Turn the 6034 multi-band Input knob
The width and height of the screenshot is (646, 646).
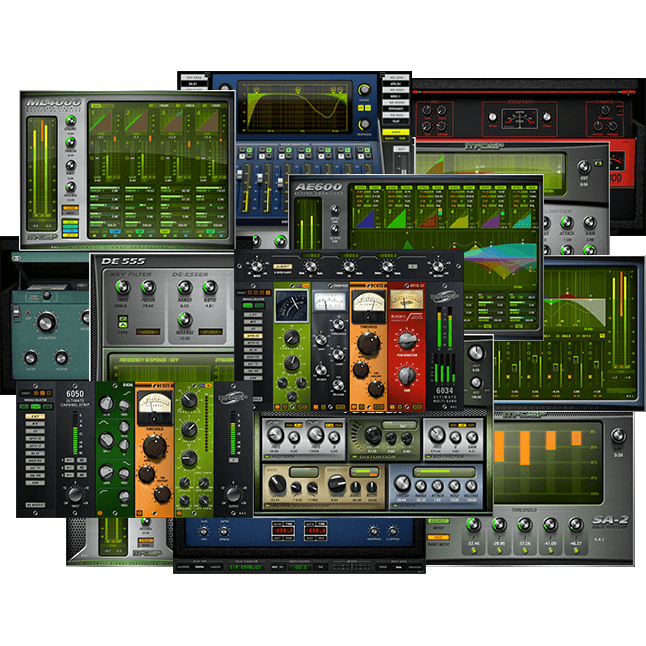256,267
